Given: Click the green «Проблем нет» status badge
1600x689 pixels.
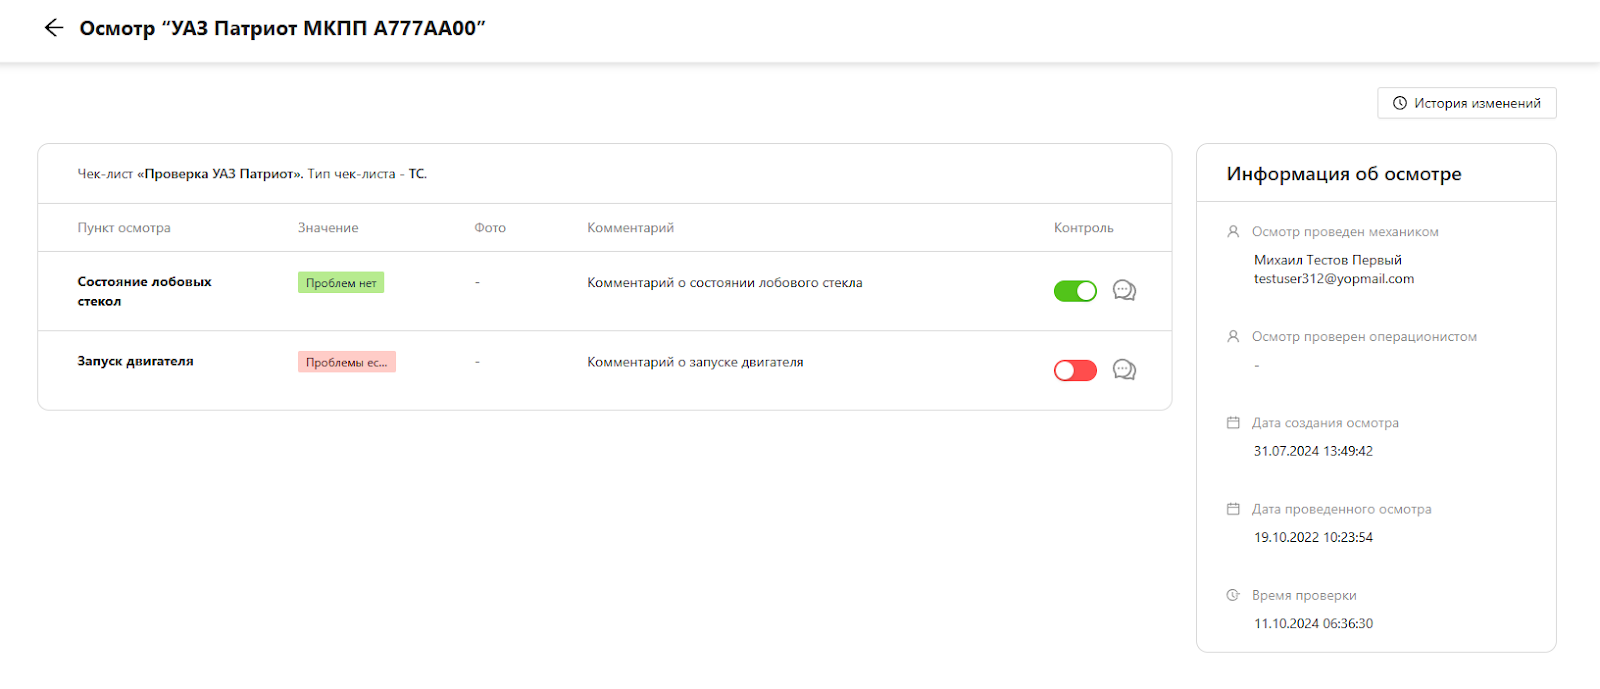Looking at the screenshot, I should click(341, 283).
